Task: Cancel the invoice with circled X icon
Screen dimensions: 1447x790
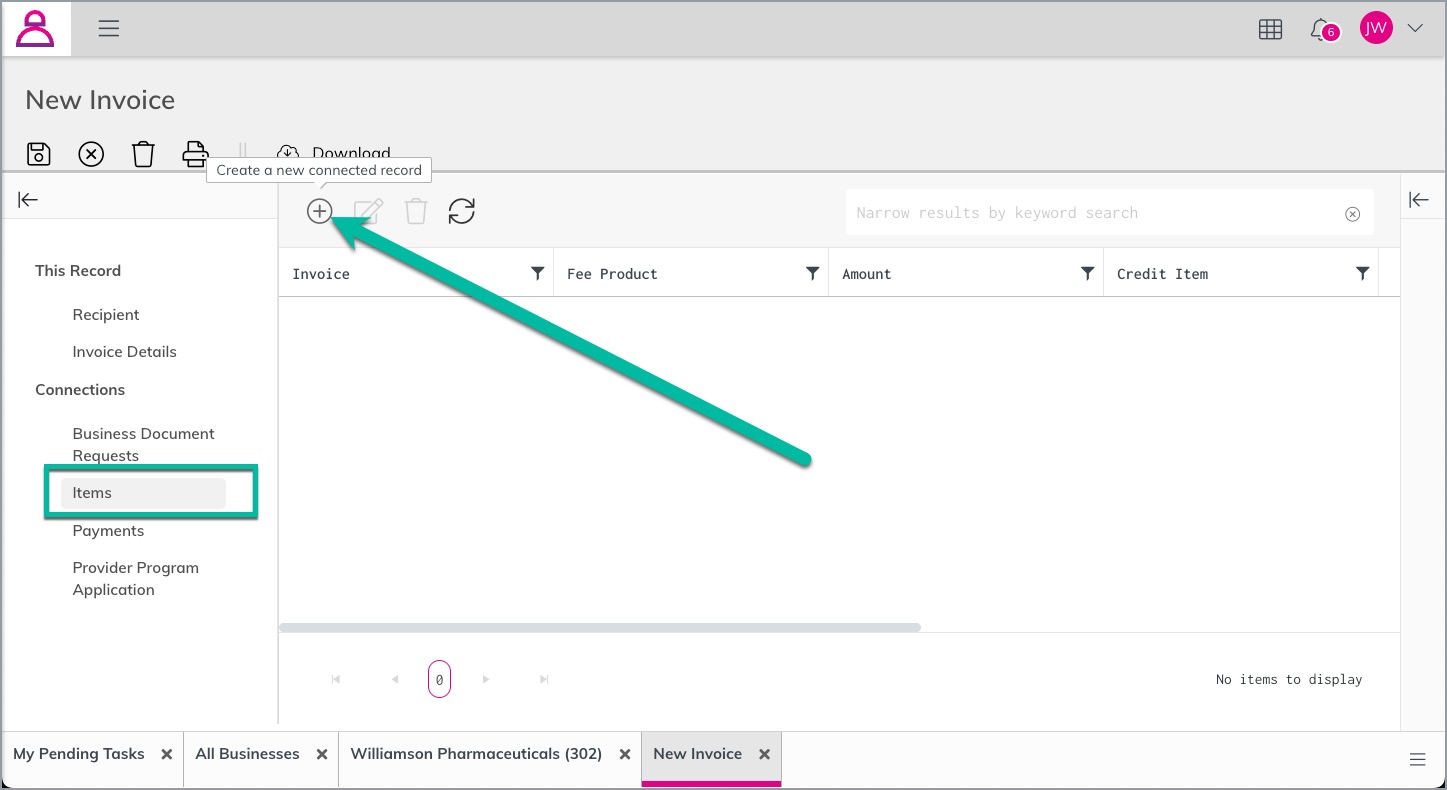Action: click(91, 154)
